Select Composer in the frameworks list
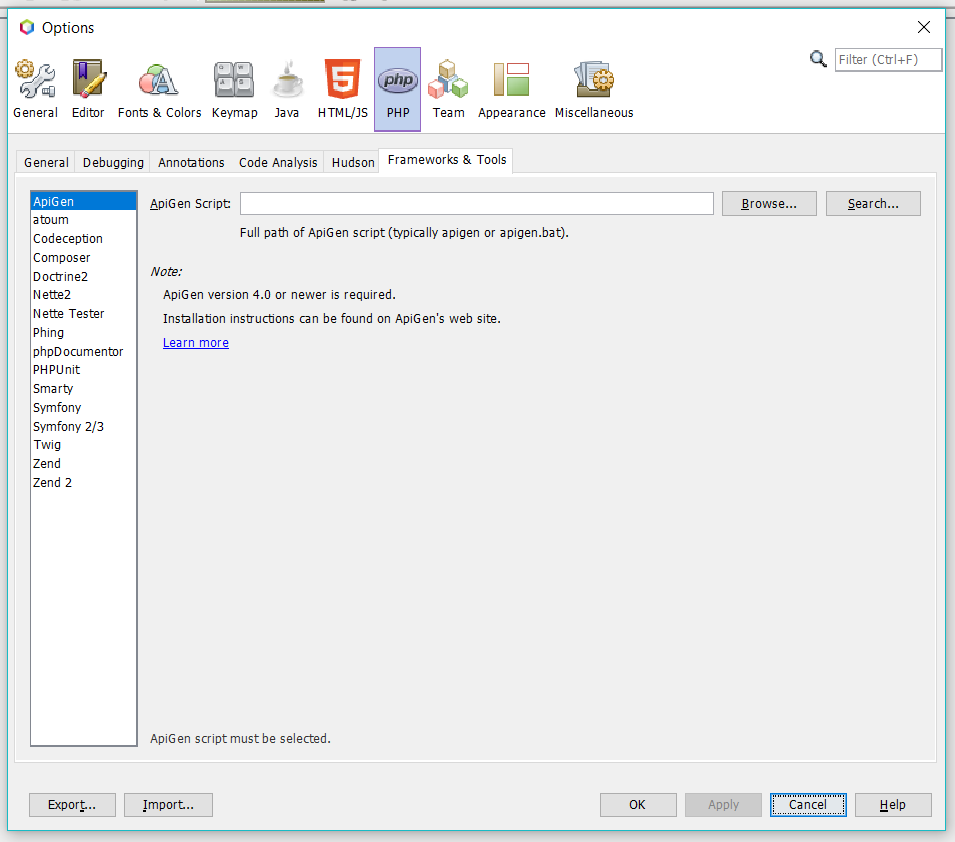Viewport: 955px width, 842px height. coord(83,258)
